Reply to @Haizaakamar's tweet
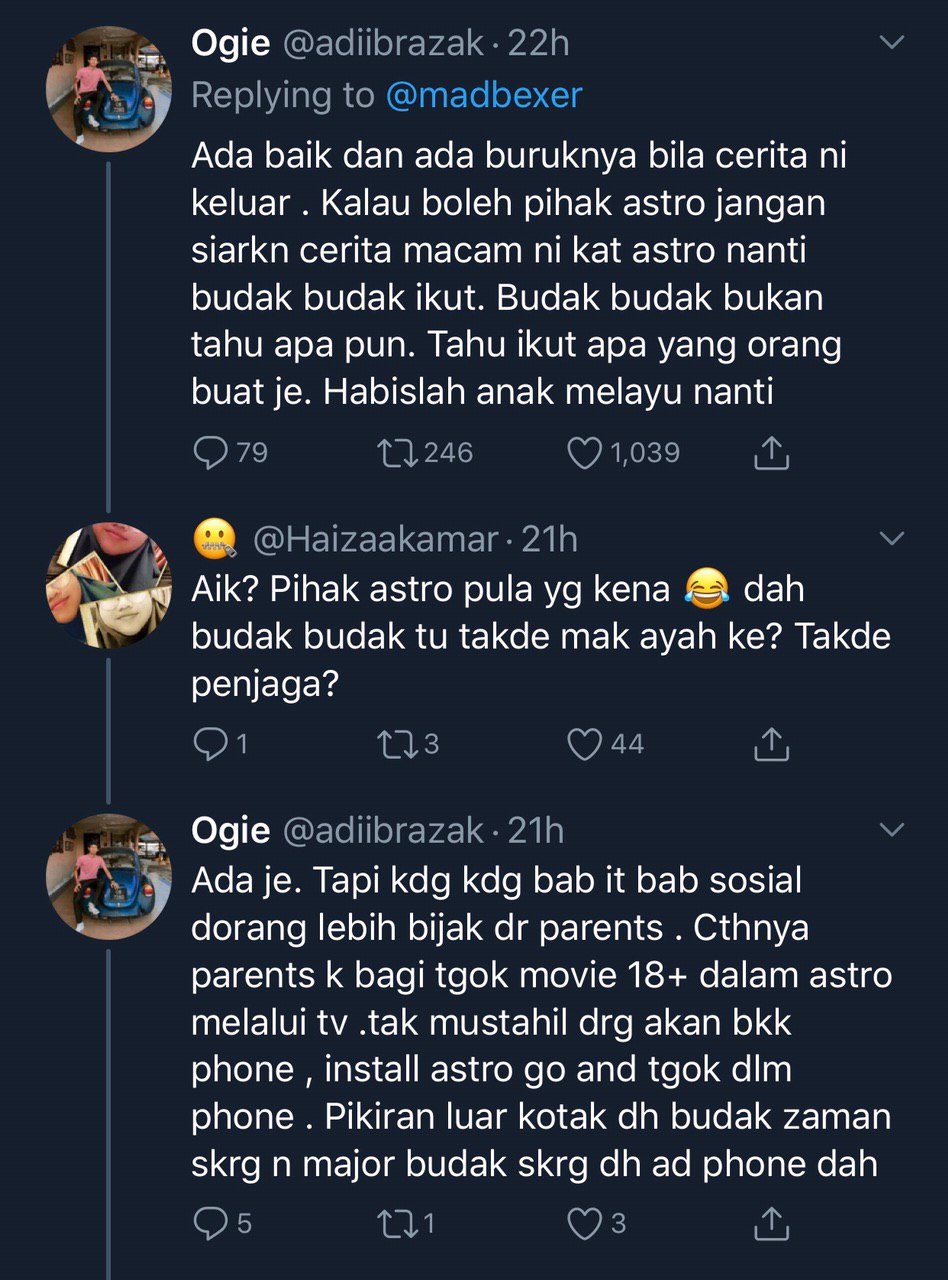The image size is (948, 1280). (210, 744)
